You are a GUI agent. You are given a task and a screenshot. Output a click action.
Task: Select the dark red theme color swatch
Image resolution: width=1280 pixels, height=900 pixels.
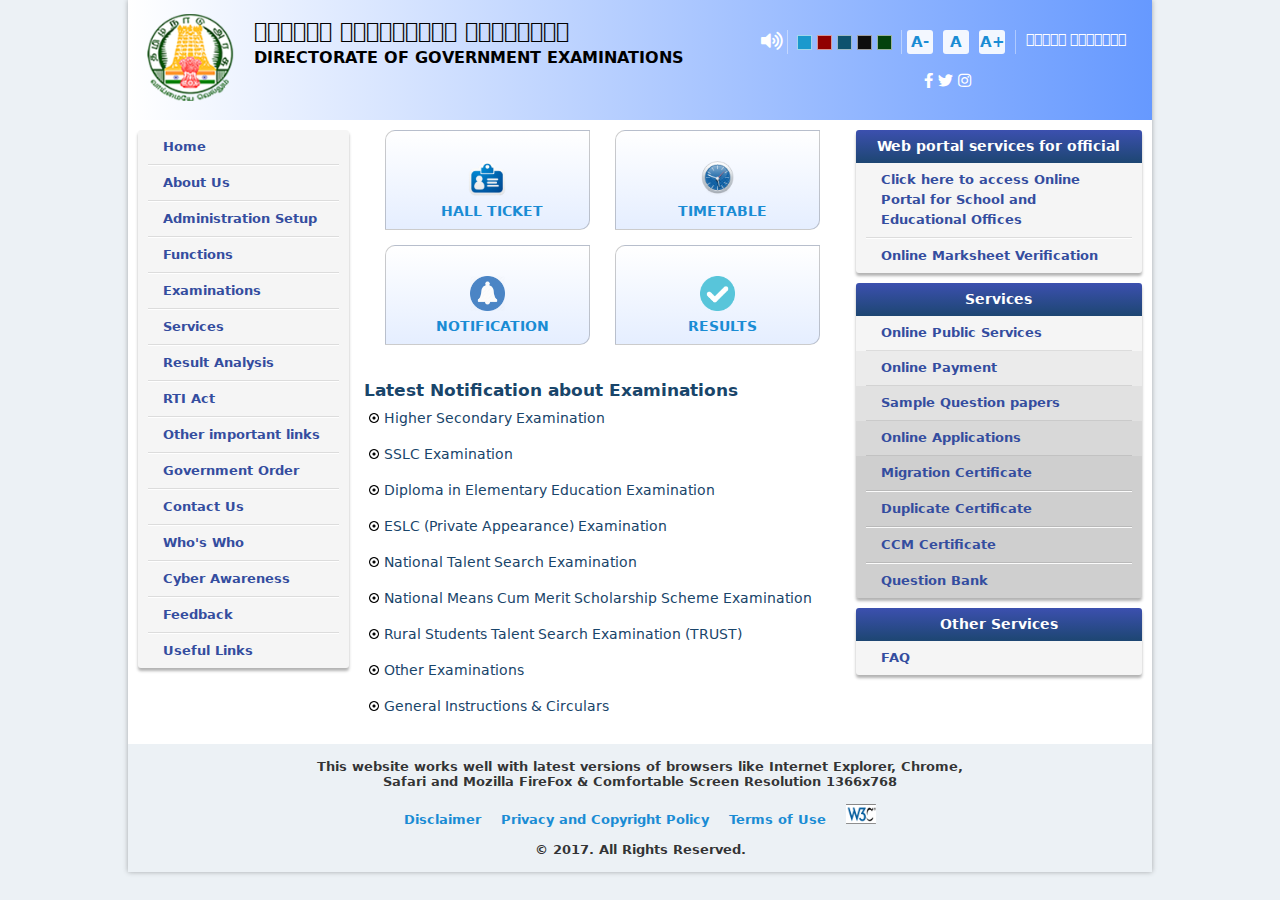pyautogui.click(x=824, y=42)
